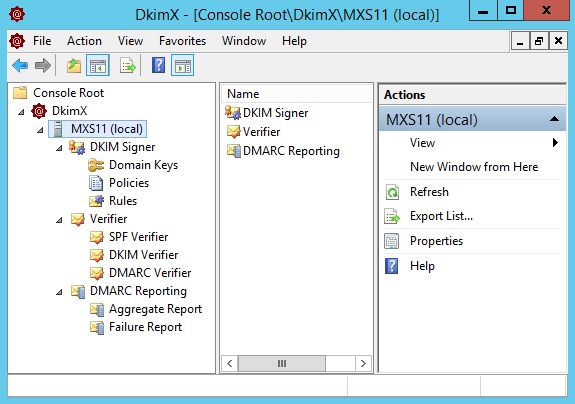The height and width of the screenshot is (404, 575).
Task: Click the horizontal scrollbar thumb
Action: 282,364
